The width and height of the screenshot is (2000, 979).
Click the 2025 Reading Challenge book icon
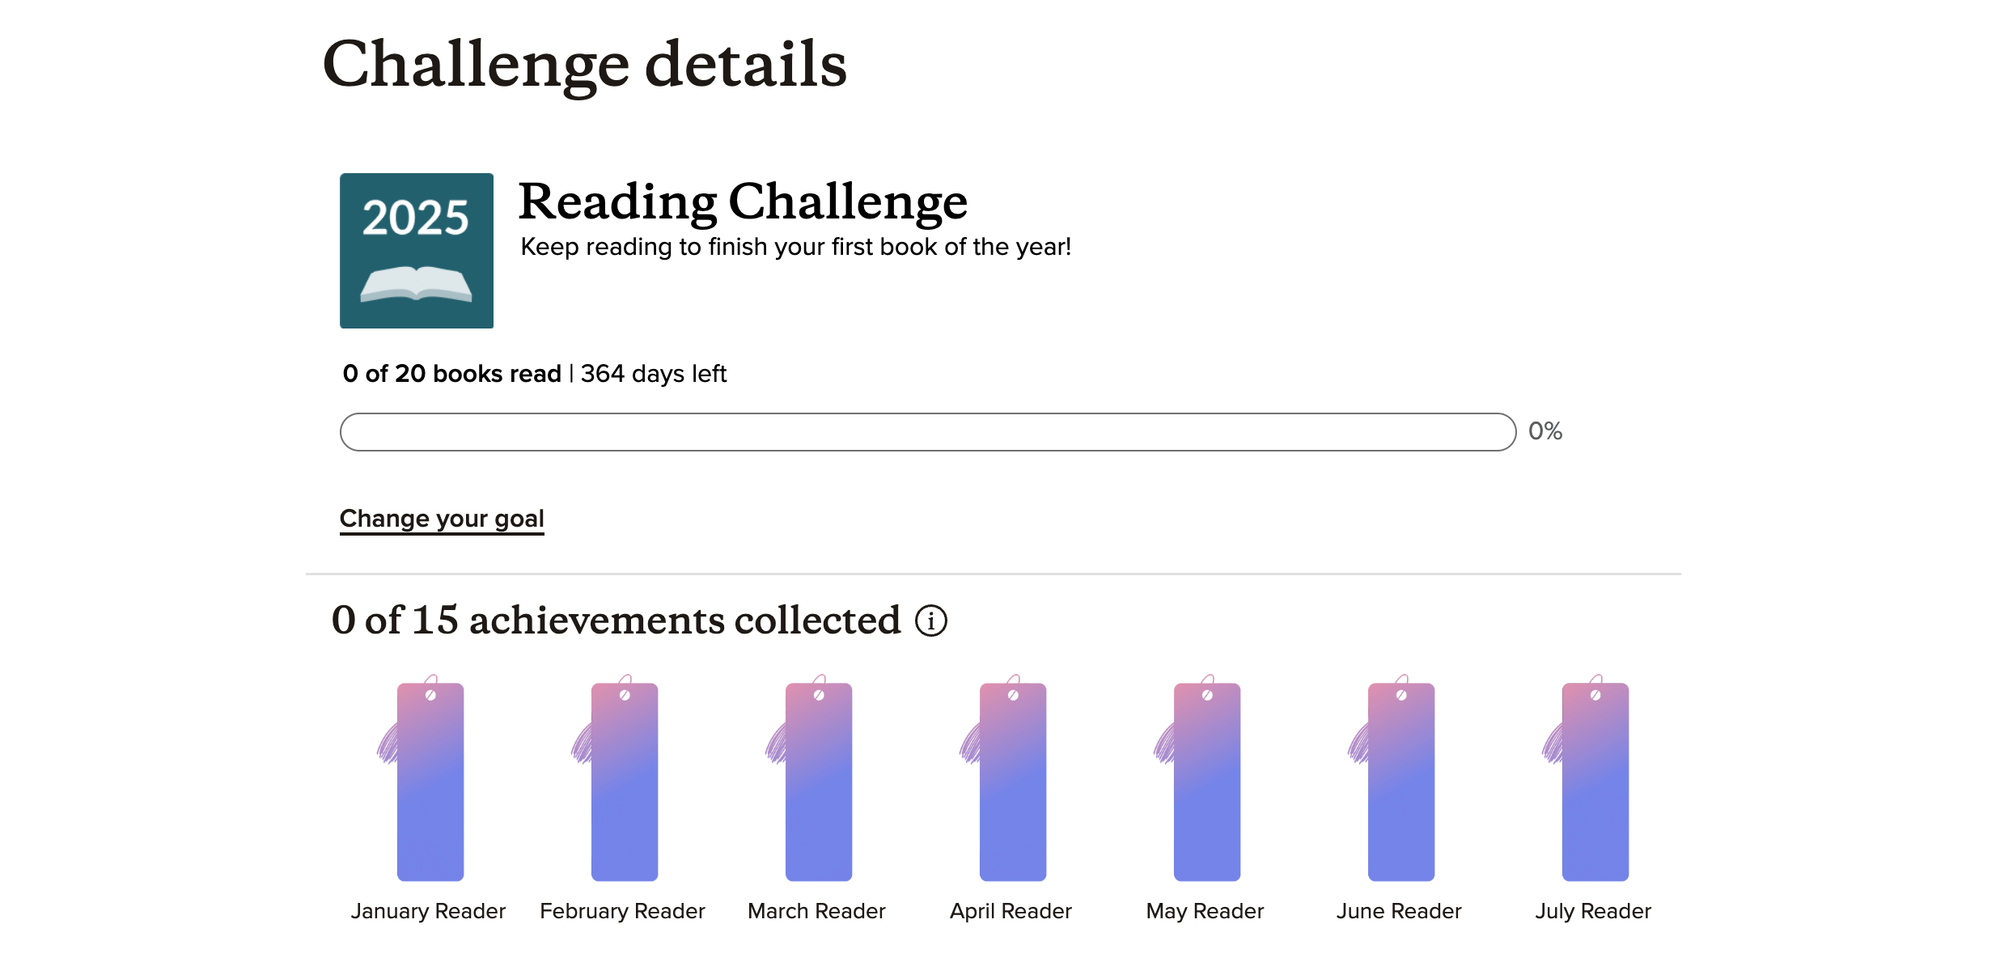pyautogui.click(x=416, y=250)
